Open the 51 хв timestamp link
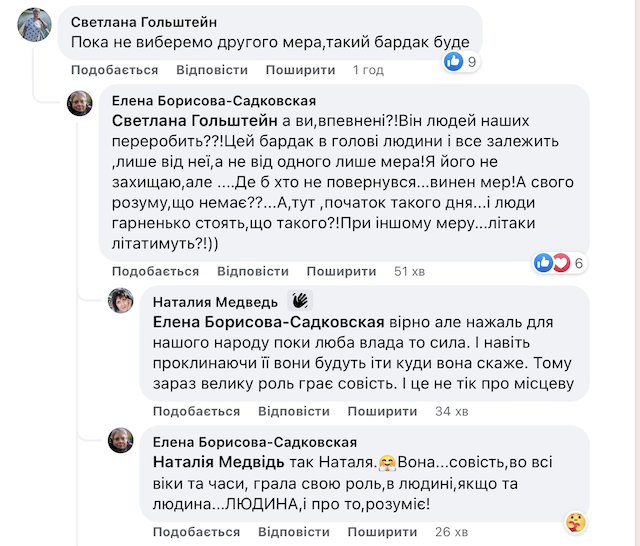This screenshot has height=546, width=640. pos(409,271)
